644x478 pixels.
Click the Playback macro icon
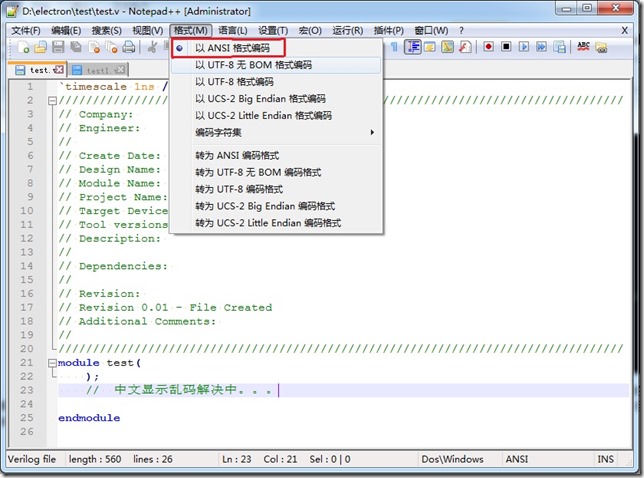coord(524,47)
